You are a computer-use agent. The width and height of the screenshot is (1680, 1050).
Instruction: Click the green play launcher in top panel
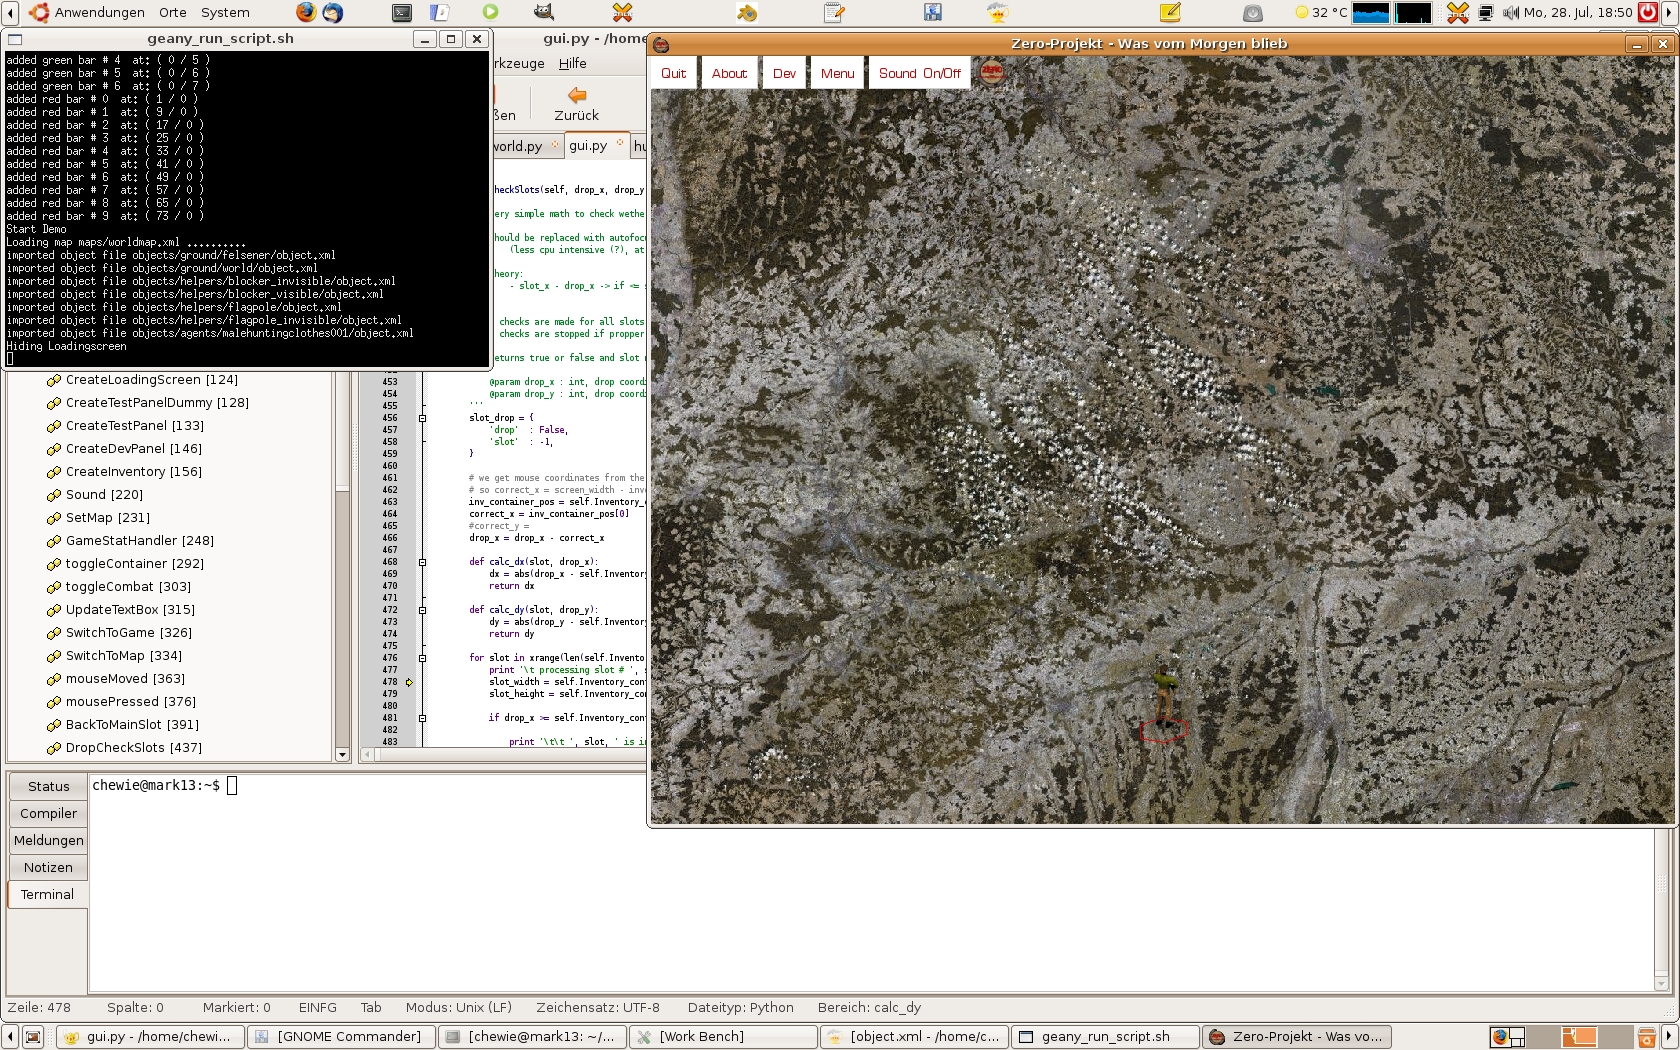(490, 12)
